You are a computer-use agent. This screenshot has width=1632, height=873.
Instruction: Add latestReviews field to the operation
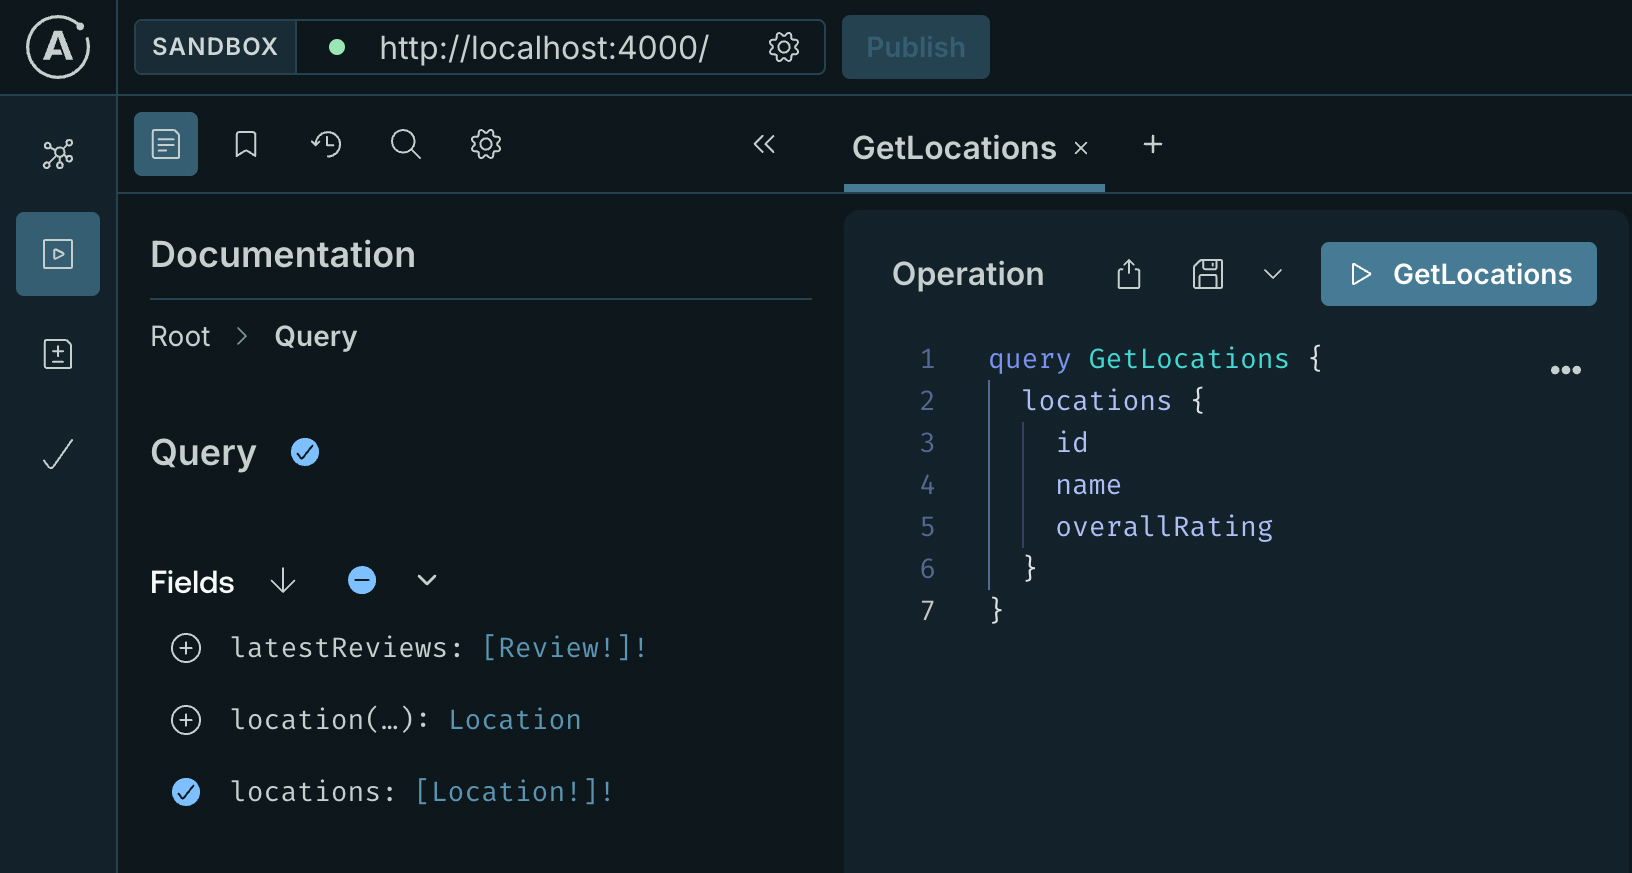186,648
